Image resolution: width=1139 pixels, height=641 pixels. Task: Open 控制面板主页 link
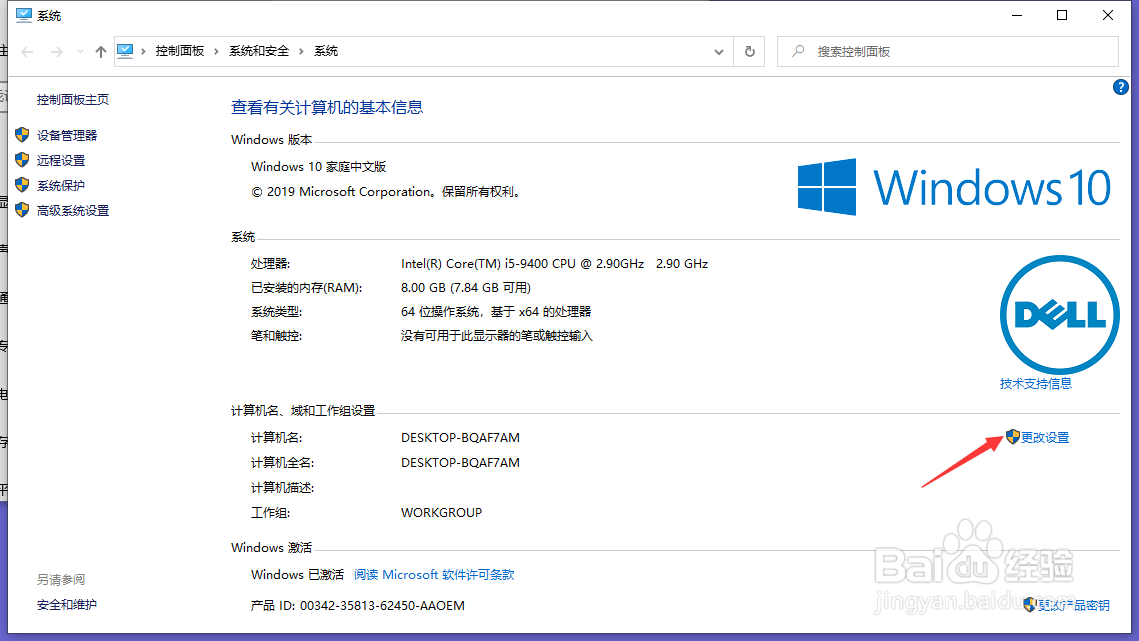tap(73, 100)
